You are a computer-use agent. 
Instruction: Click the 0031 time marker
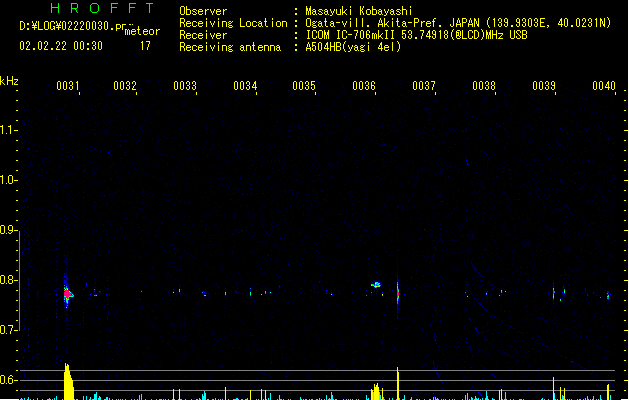[x=68, y=86]
